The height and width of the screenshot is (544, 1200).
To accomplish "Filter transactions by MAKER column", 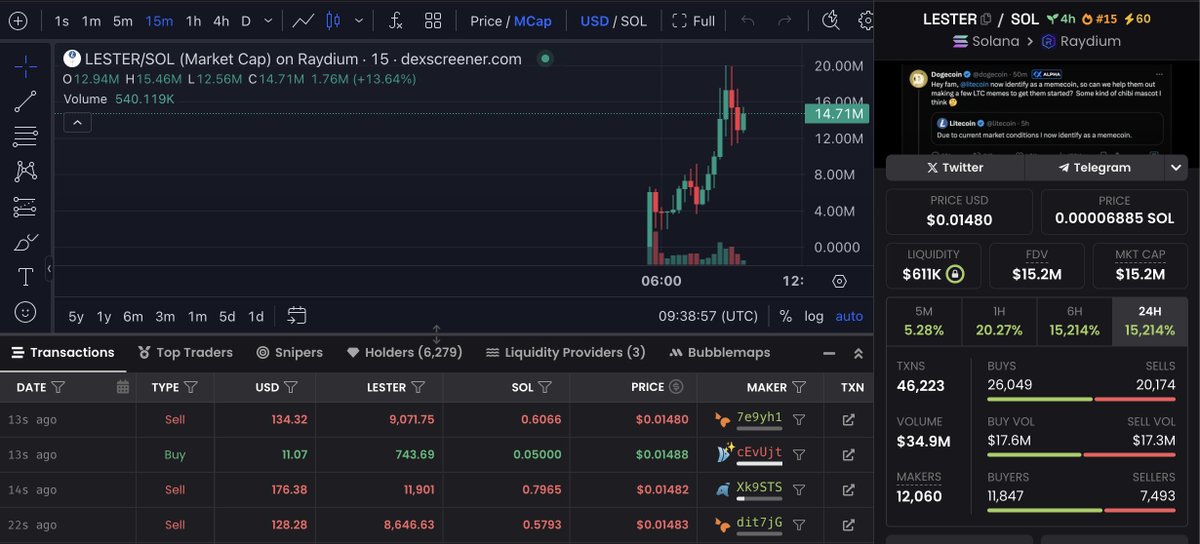I will 799,387.
